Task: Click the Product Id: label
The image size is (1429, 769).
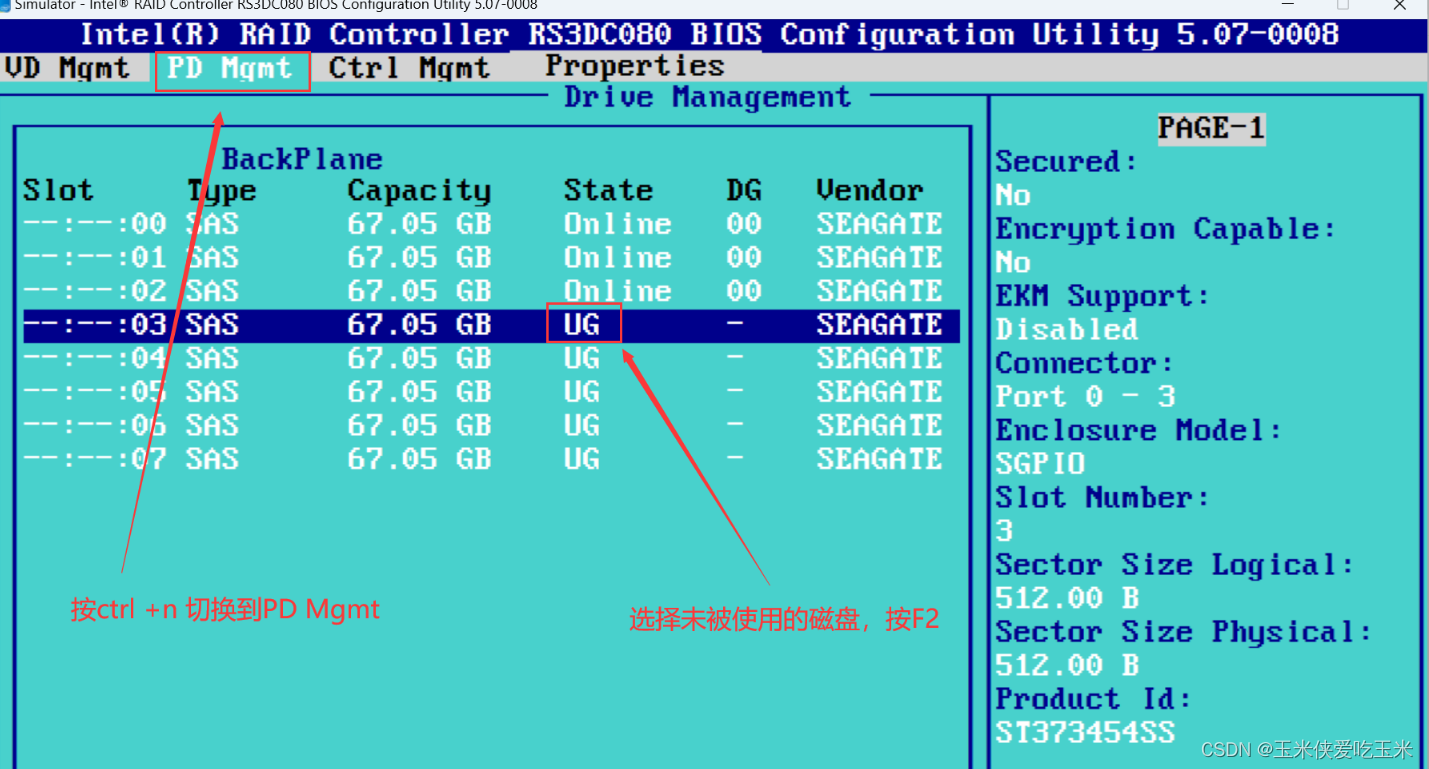Action: [x=1093, y=699]
